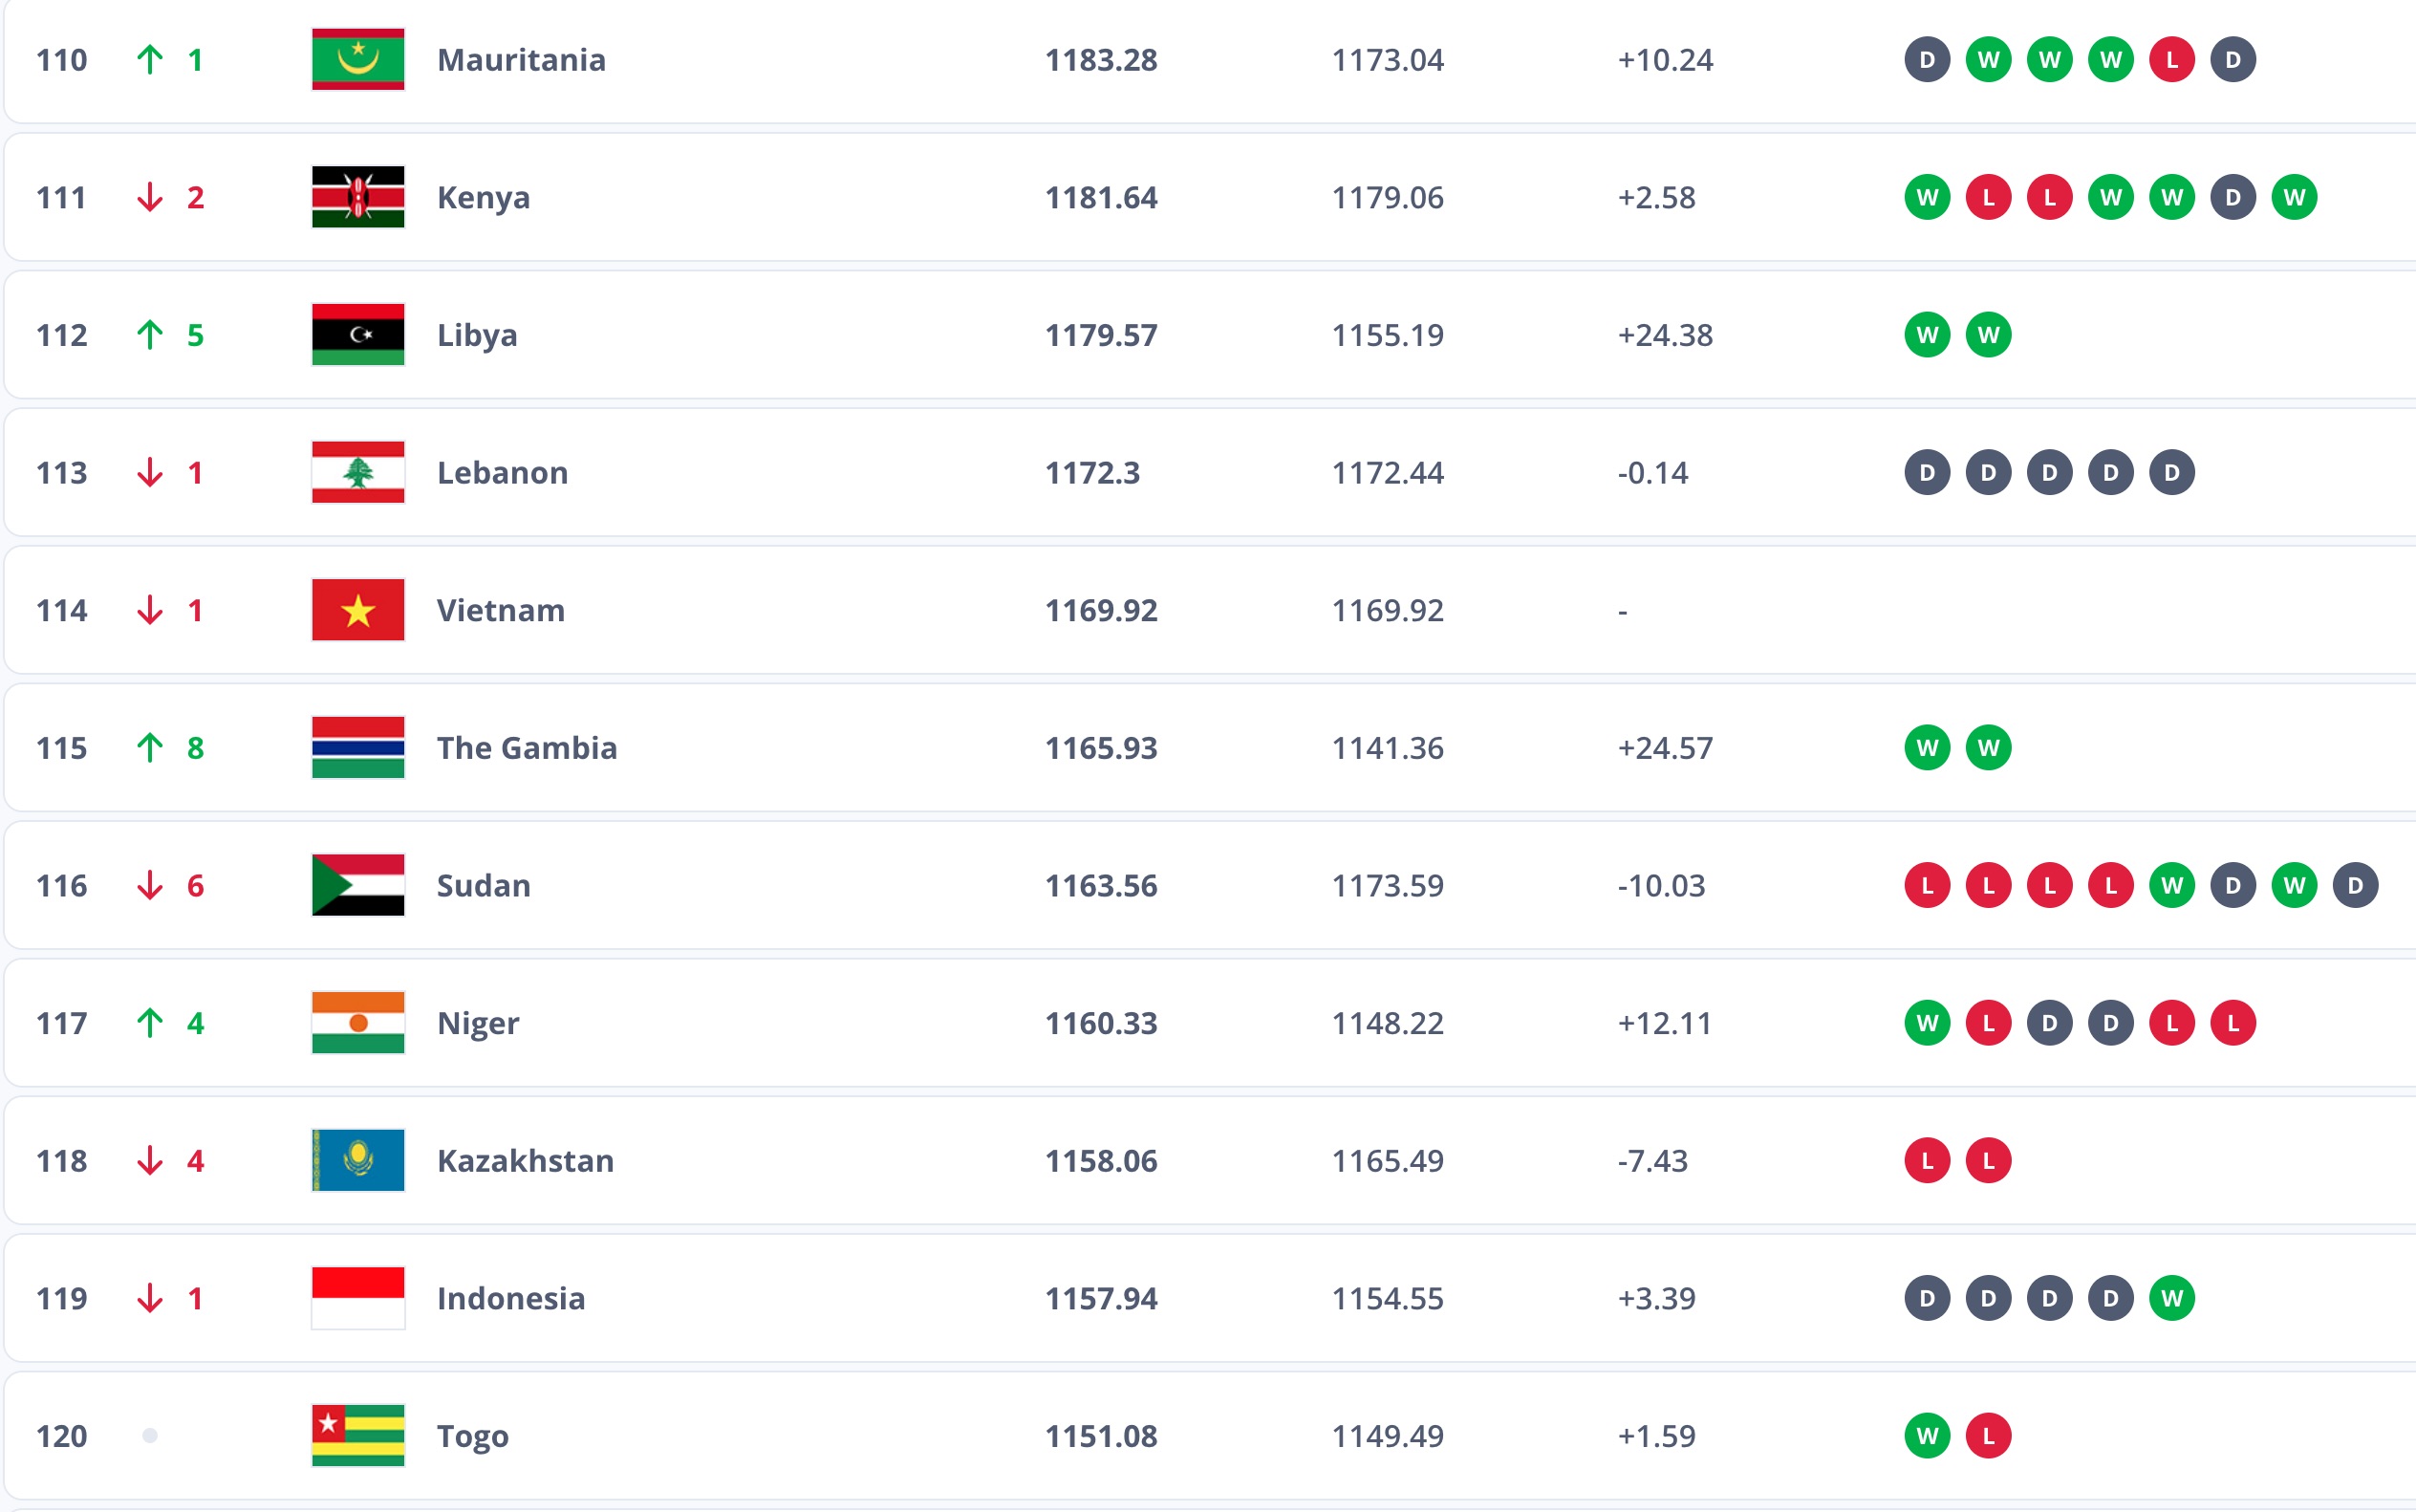
Task: Click Kenya's green up... no, red down arrow
Action: 150,197
